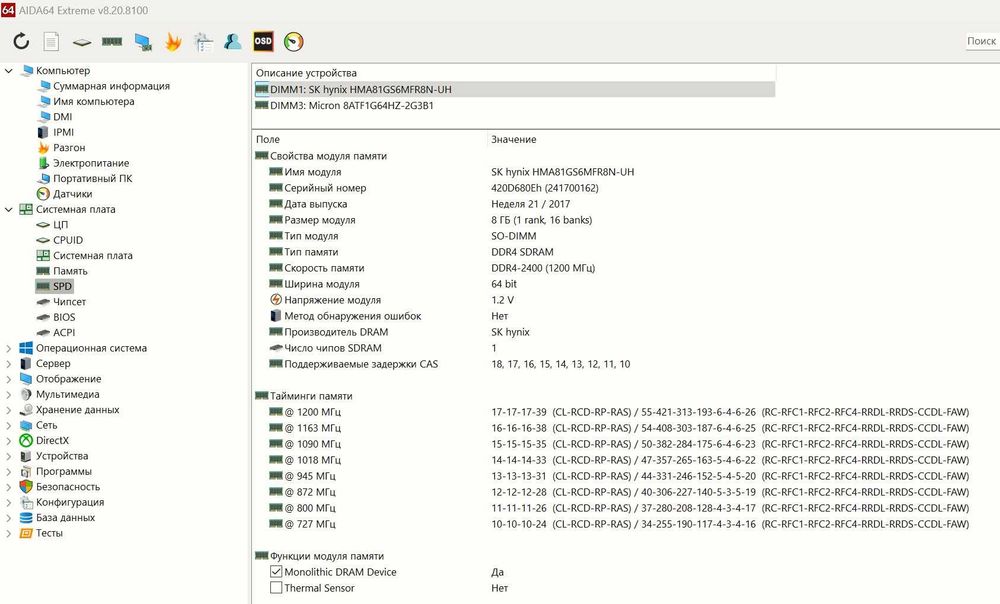Select the Метод обнаружения ошибок row
Viewport: 1000px width, 604px height.
[626, 316]
